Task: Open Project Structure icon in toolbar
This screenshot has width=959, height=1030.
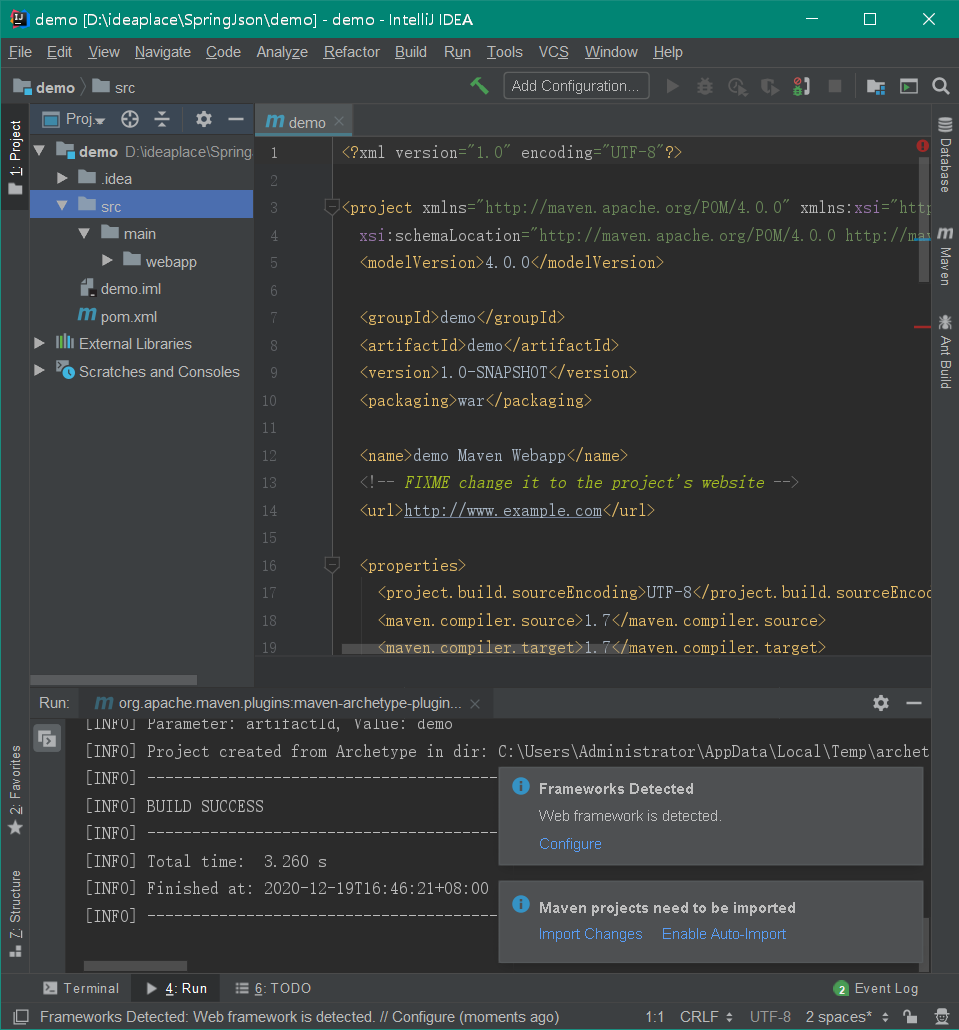Action: tap(876, 87)
